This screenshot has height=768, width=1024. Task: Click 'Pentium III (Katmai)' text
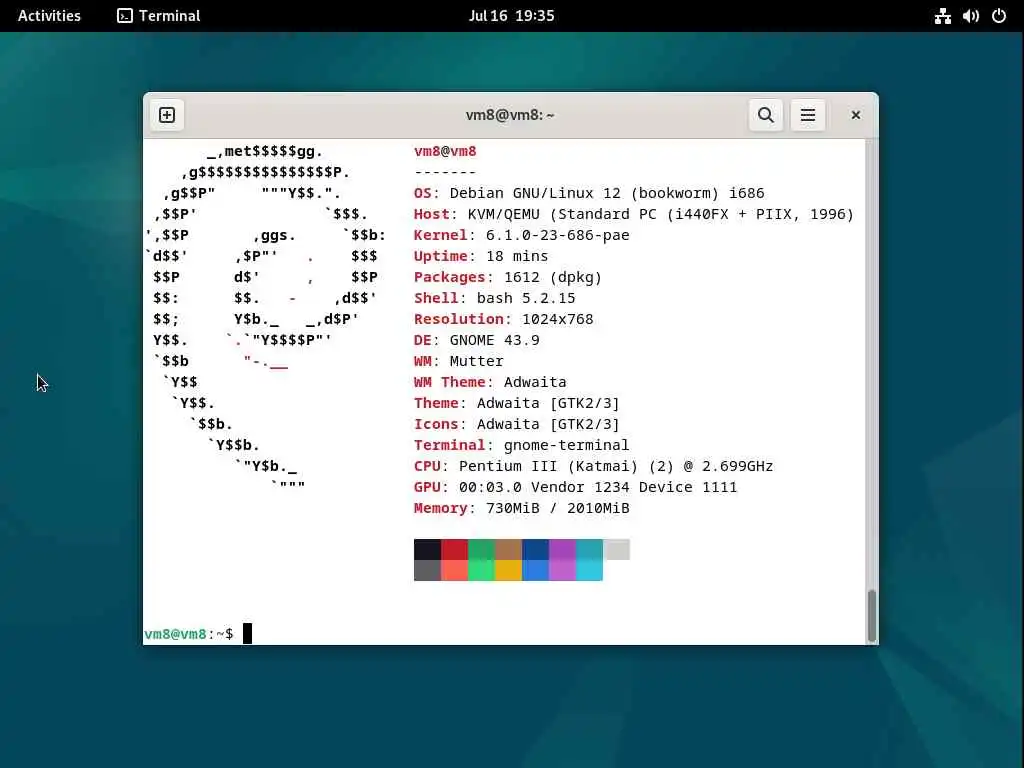point(548,466)
